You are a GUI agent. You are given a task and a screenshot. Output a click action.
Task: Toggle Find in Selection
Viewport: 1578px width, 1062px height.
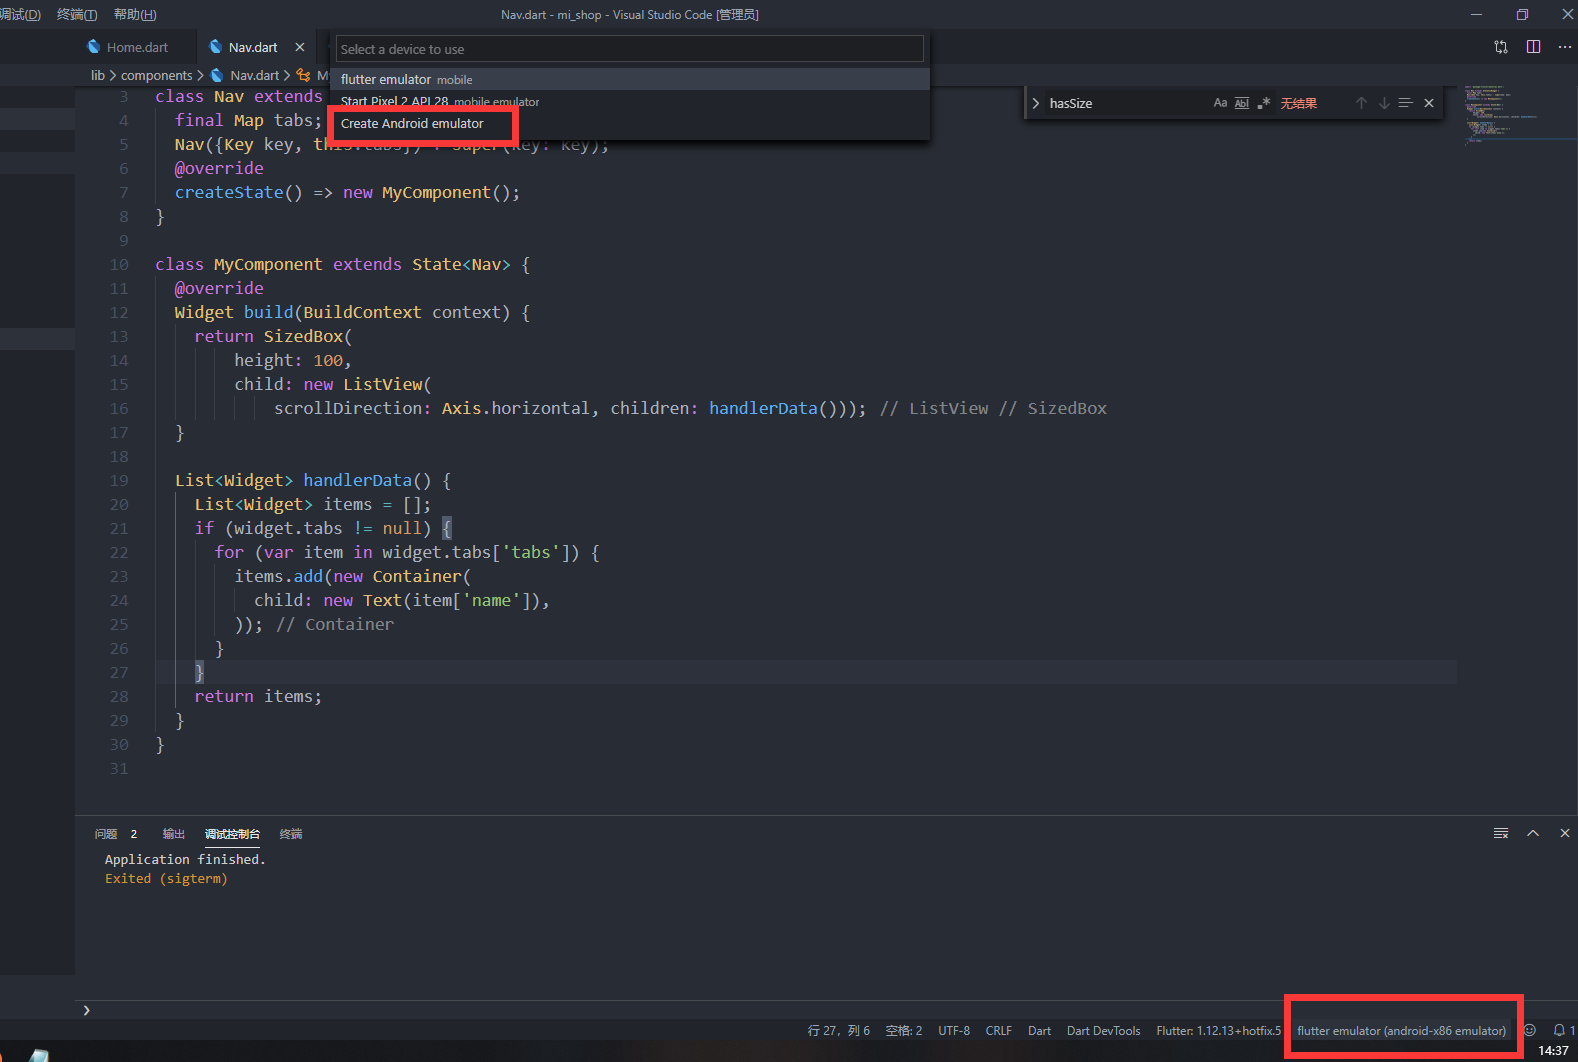tap(1405, 103)
